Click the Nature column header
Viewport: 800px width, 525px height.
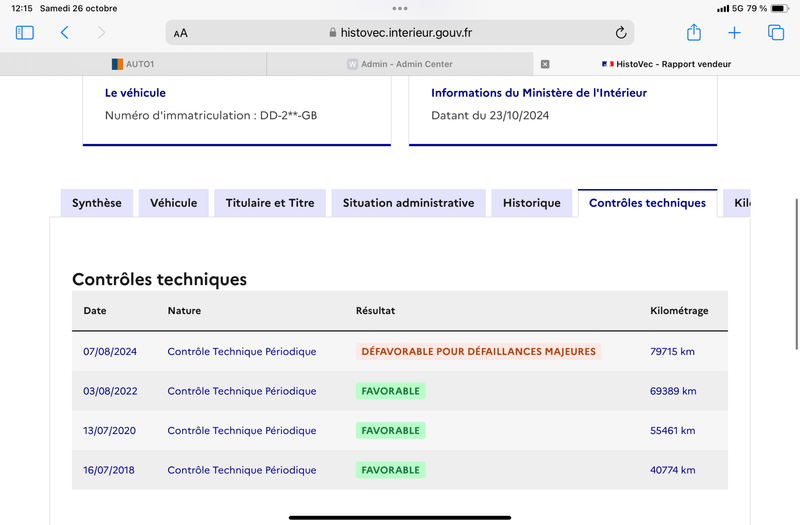point(184,311)
